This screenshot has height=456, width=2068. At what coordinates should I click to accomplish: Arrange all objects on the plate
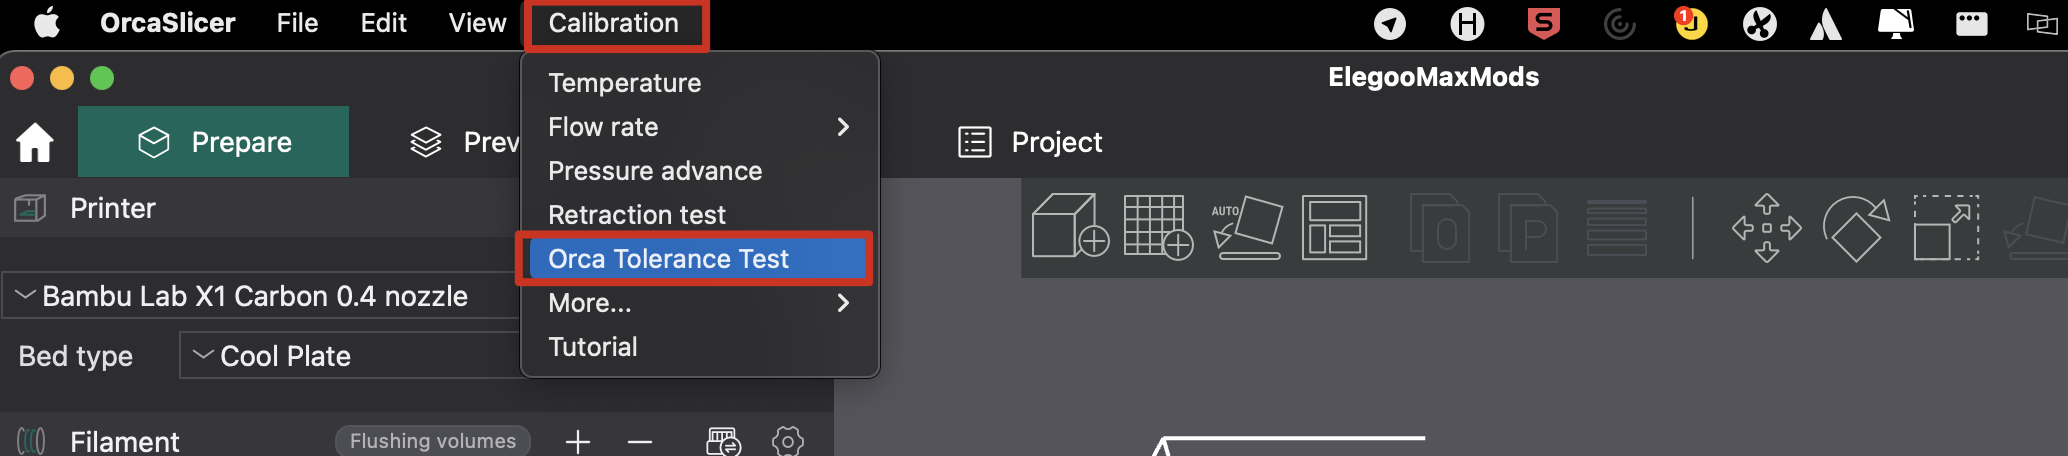point(1334,227)
